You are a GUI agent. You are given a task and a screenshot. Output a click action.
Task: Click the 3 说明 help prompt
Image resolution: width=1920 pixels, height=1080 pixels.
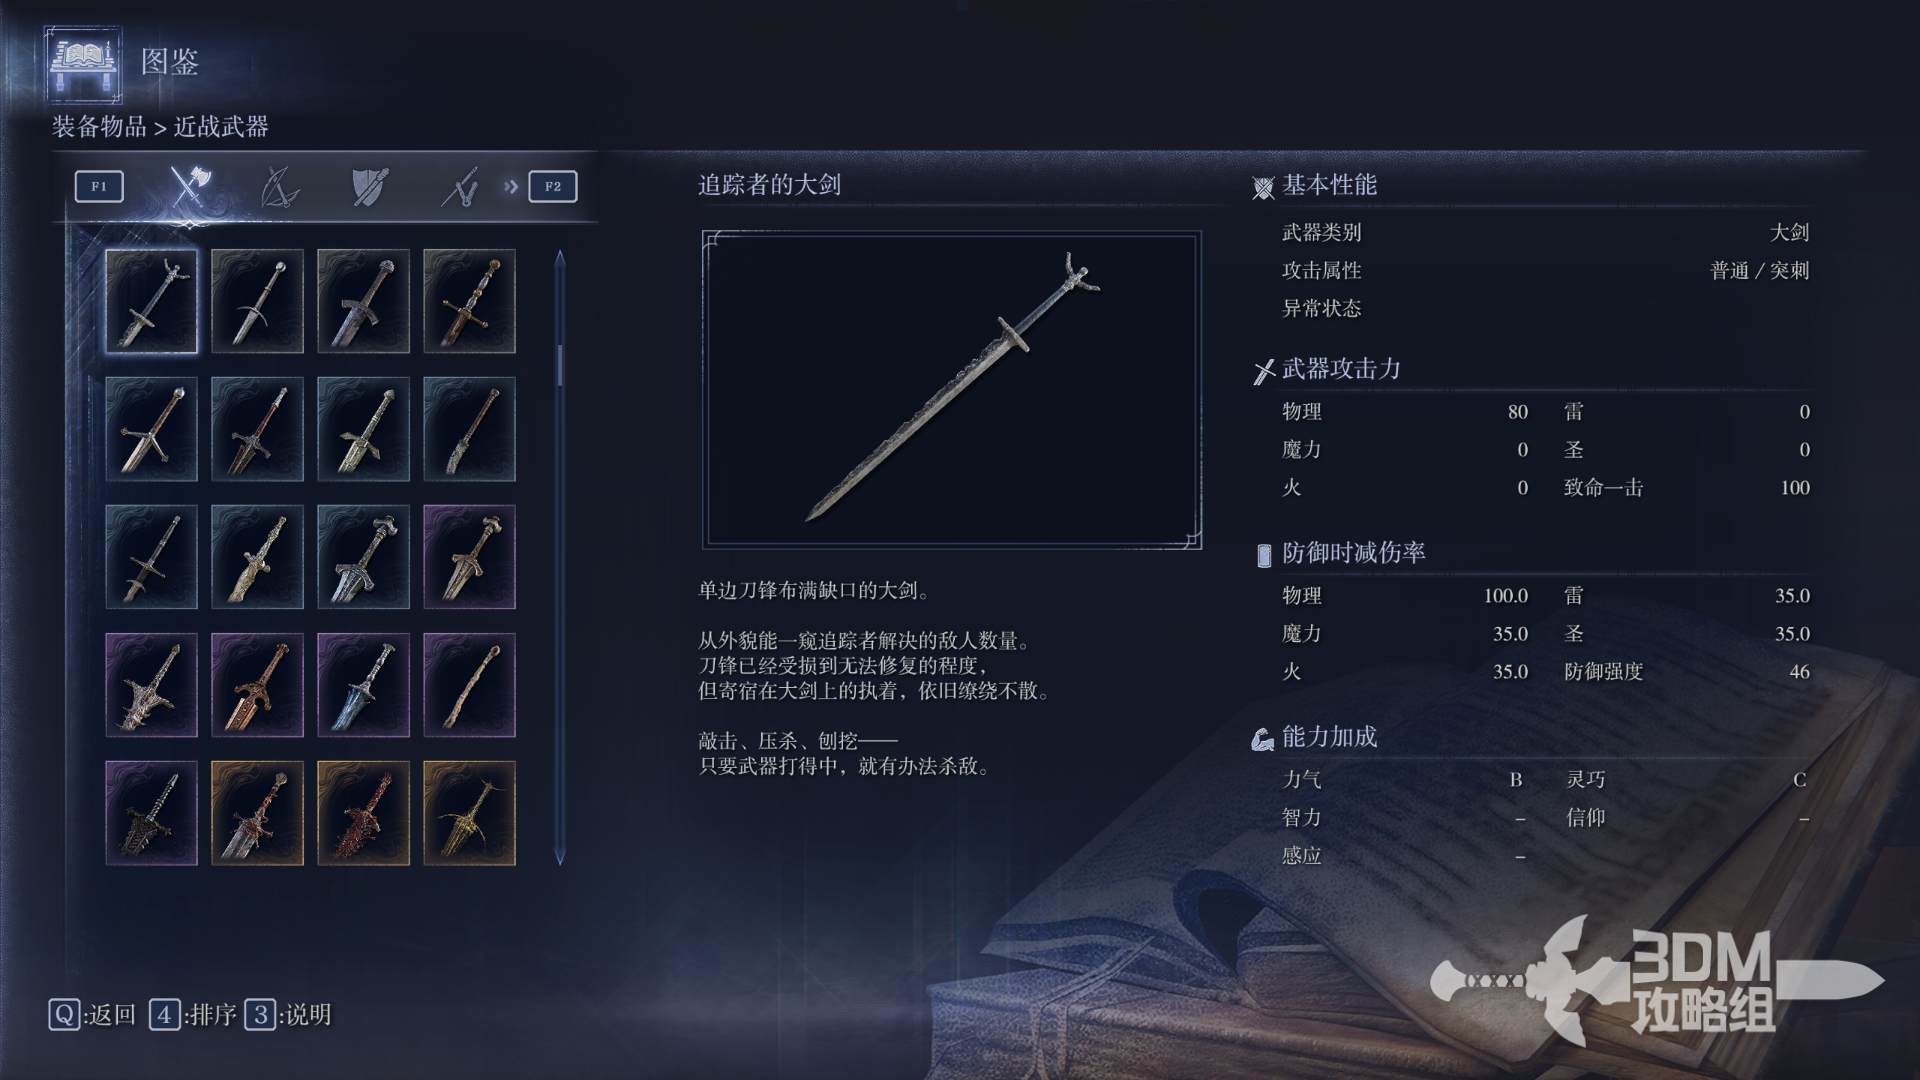pyautogui.click(x=288, y=1015)
